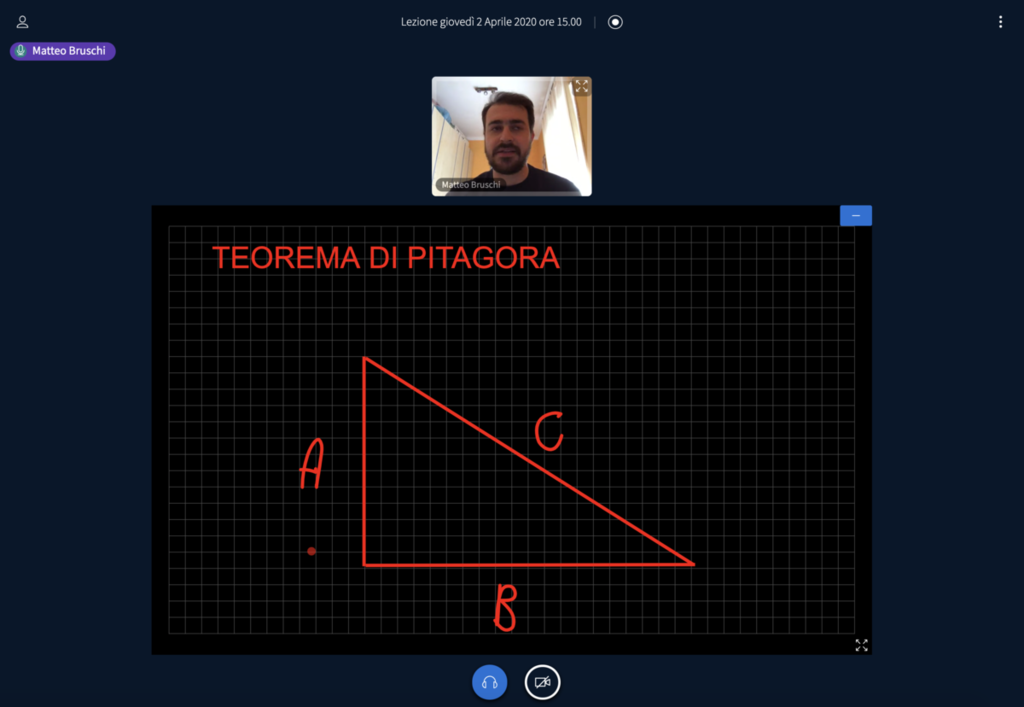Hide the presentation with the blue minus button
This screenshot has width=1024, height=707.
[855, 215]
